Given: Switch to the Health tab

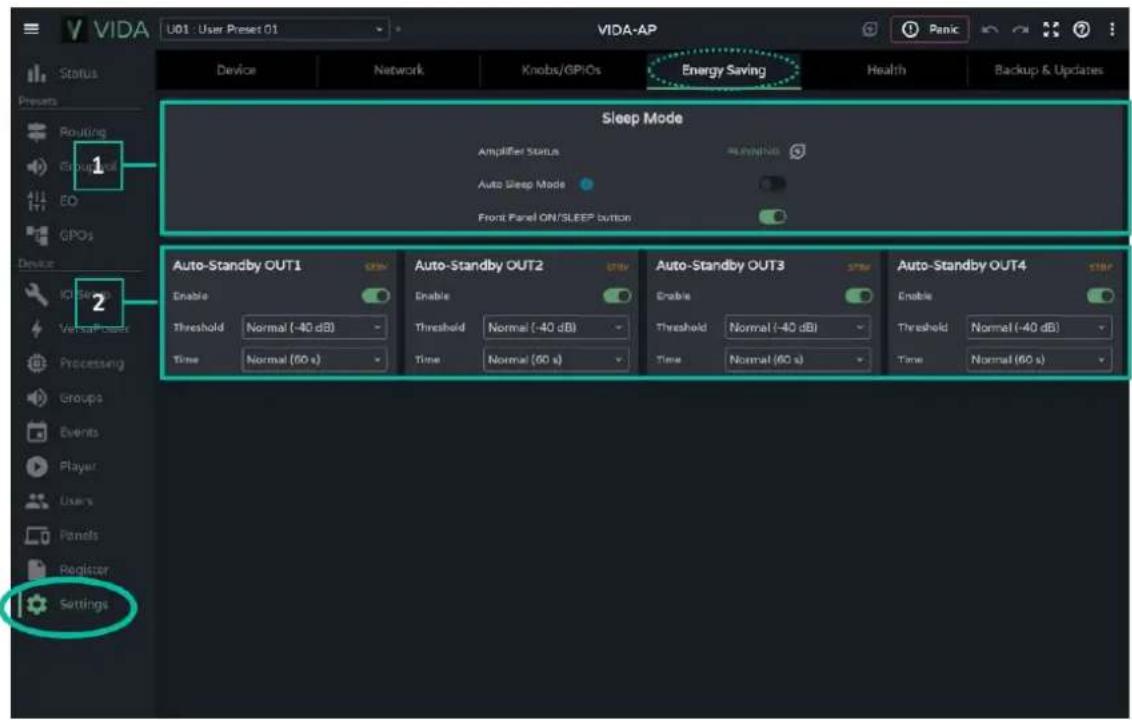Looking at the screenshot, I should tap(886, 70).
